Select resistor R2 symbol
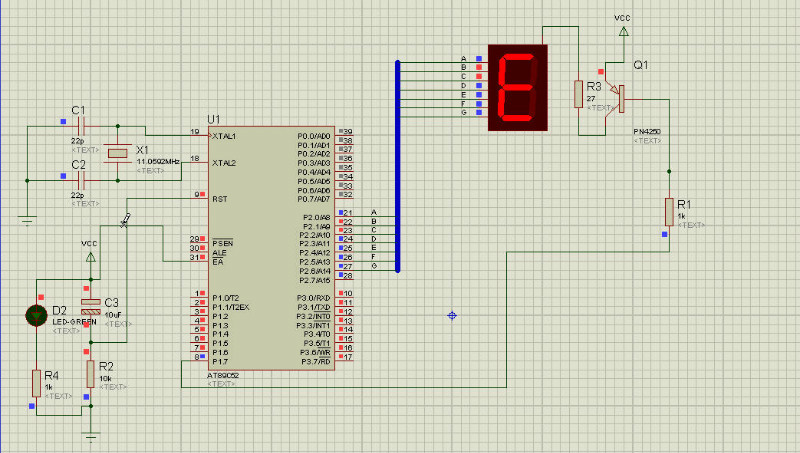800x453 pixels. pos(91,375)
